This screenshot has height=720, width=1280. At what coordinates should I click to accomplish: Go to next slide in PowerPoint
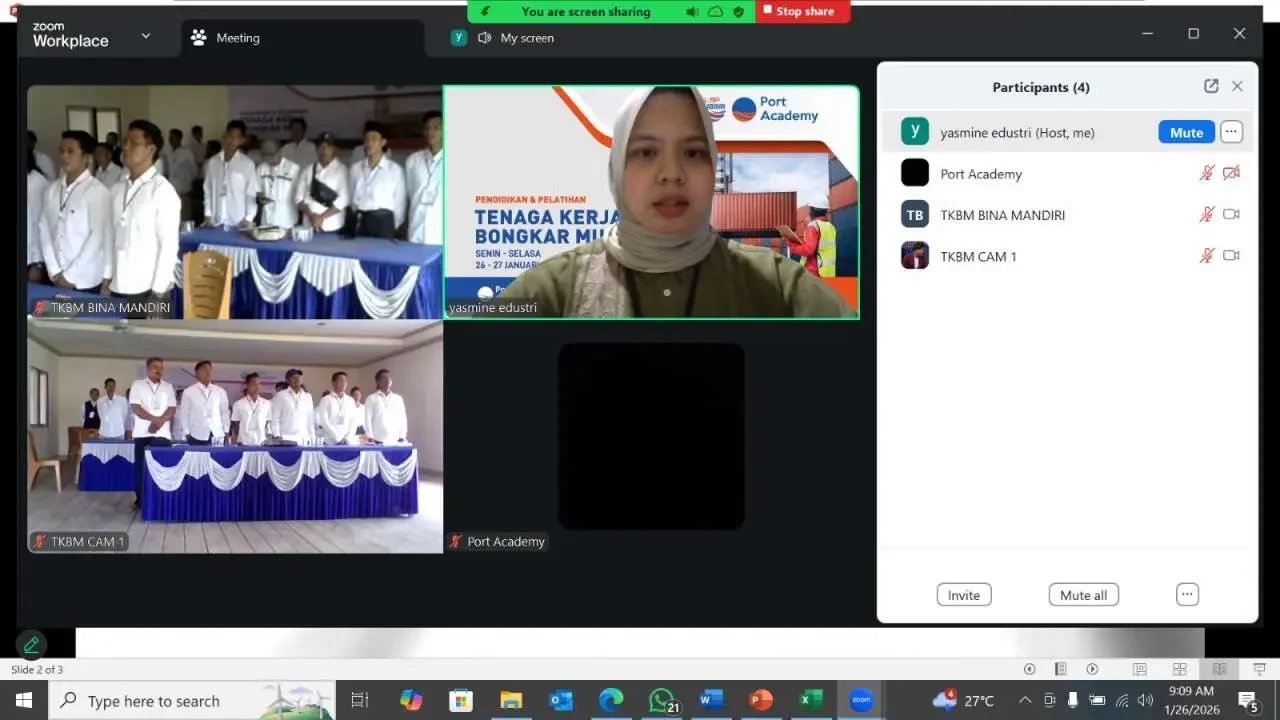click(1092, 669)
